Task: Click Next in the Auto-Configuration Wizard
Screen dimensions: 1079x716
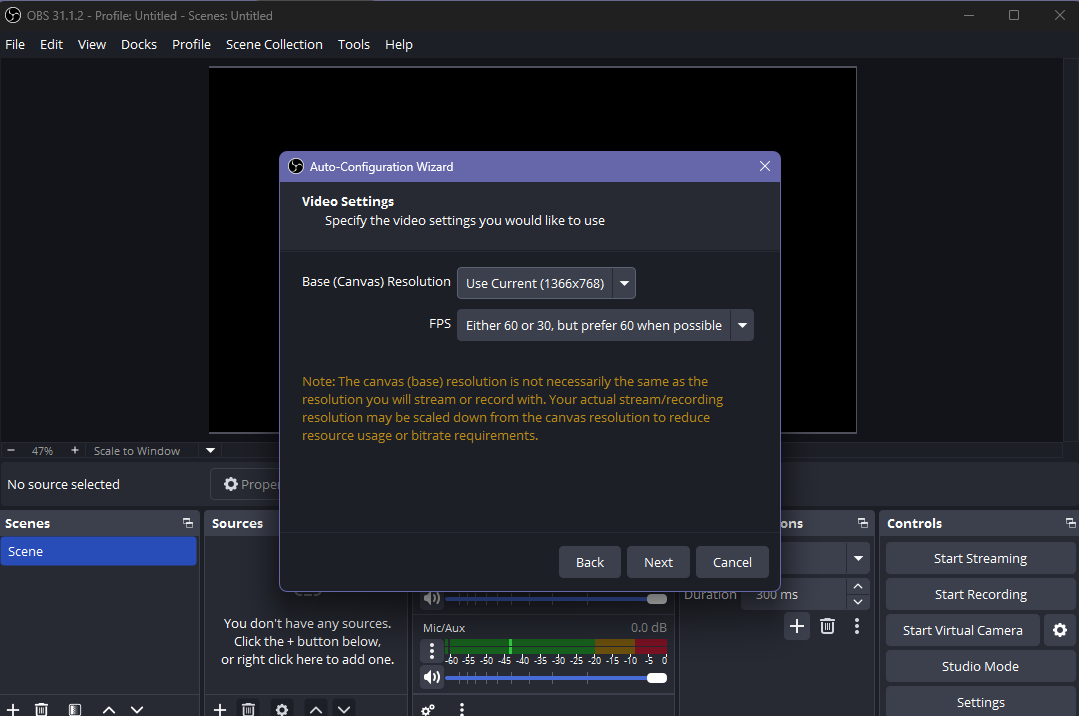Action: click(x=657, y=561)
